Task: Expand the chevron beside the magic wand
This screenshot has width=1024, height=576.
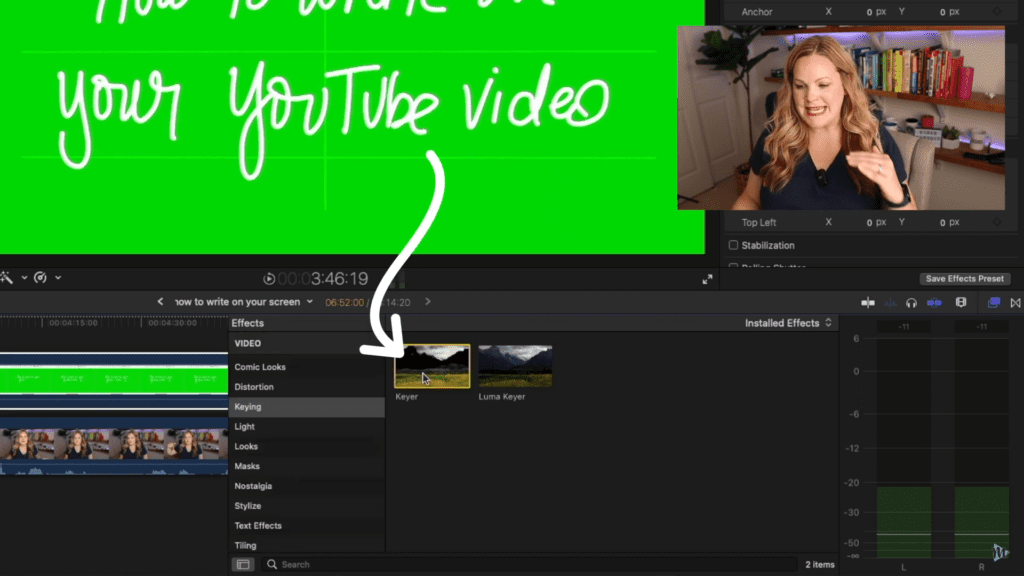Action: pos(24,278)
